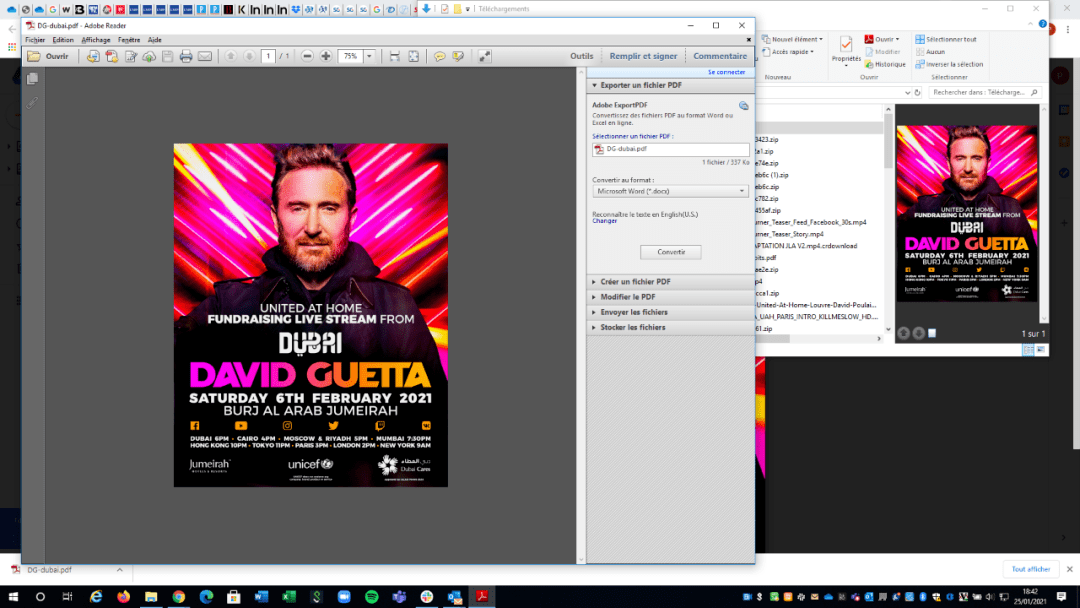Click the create PDF online toolbar icon

coord(112,56)
